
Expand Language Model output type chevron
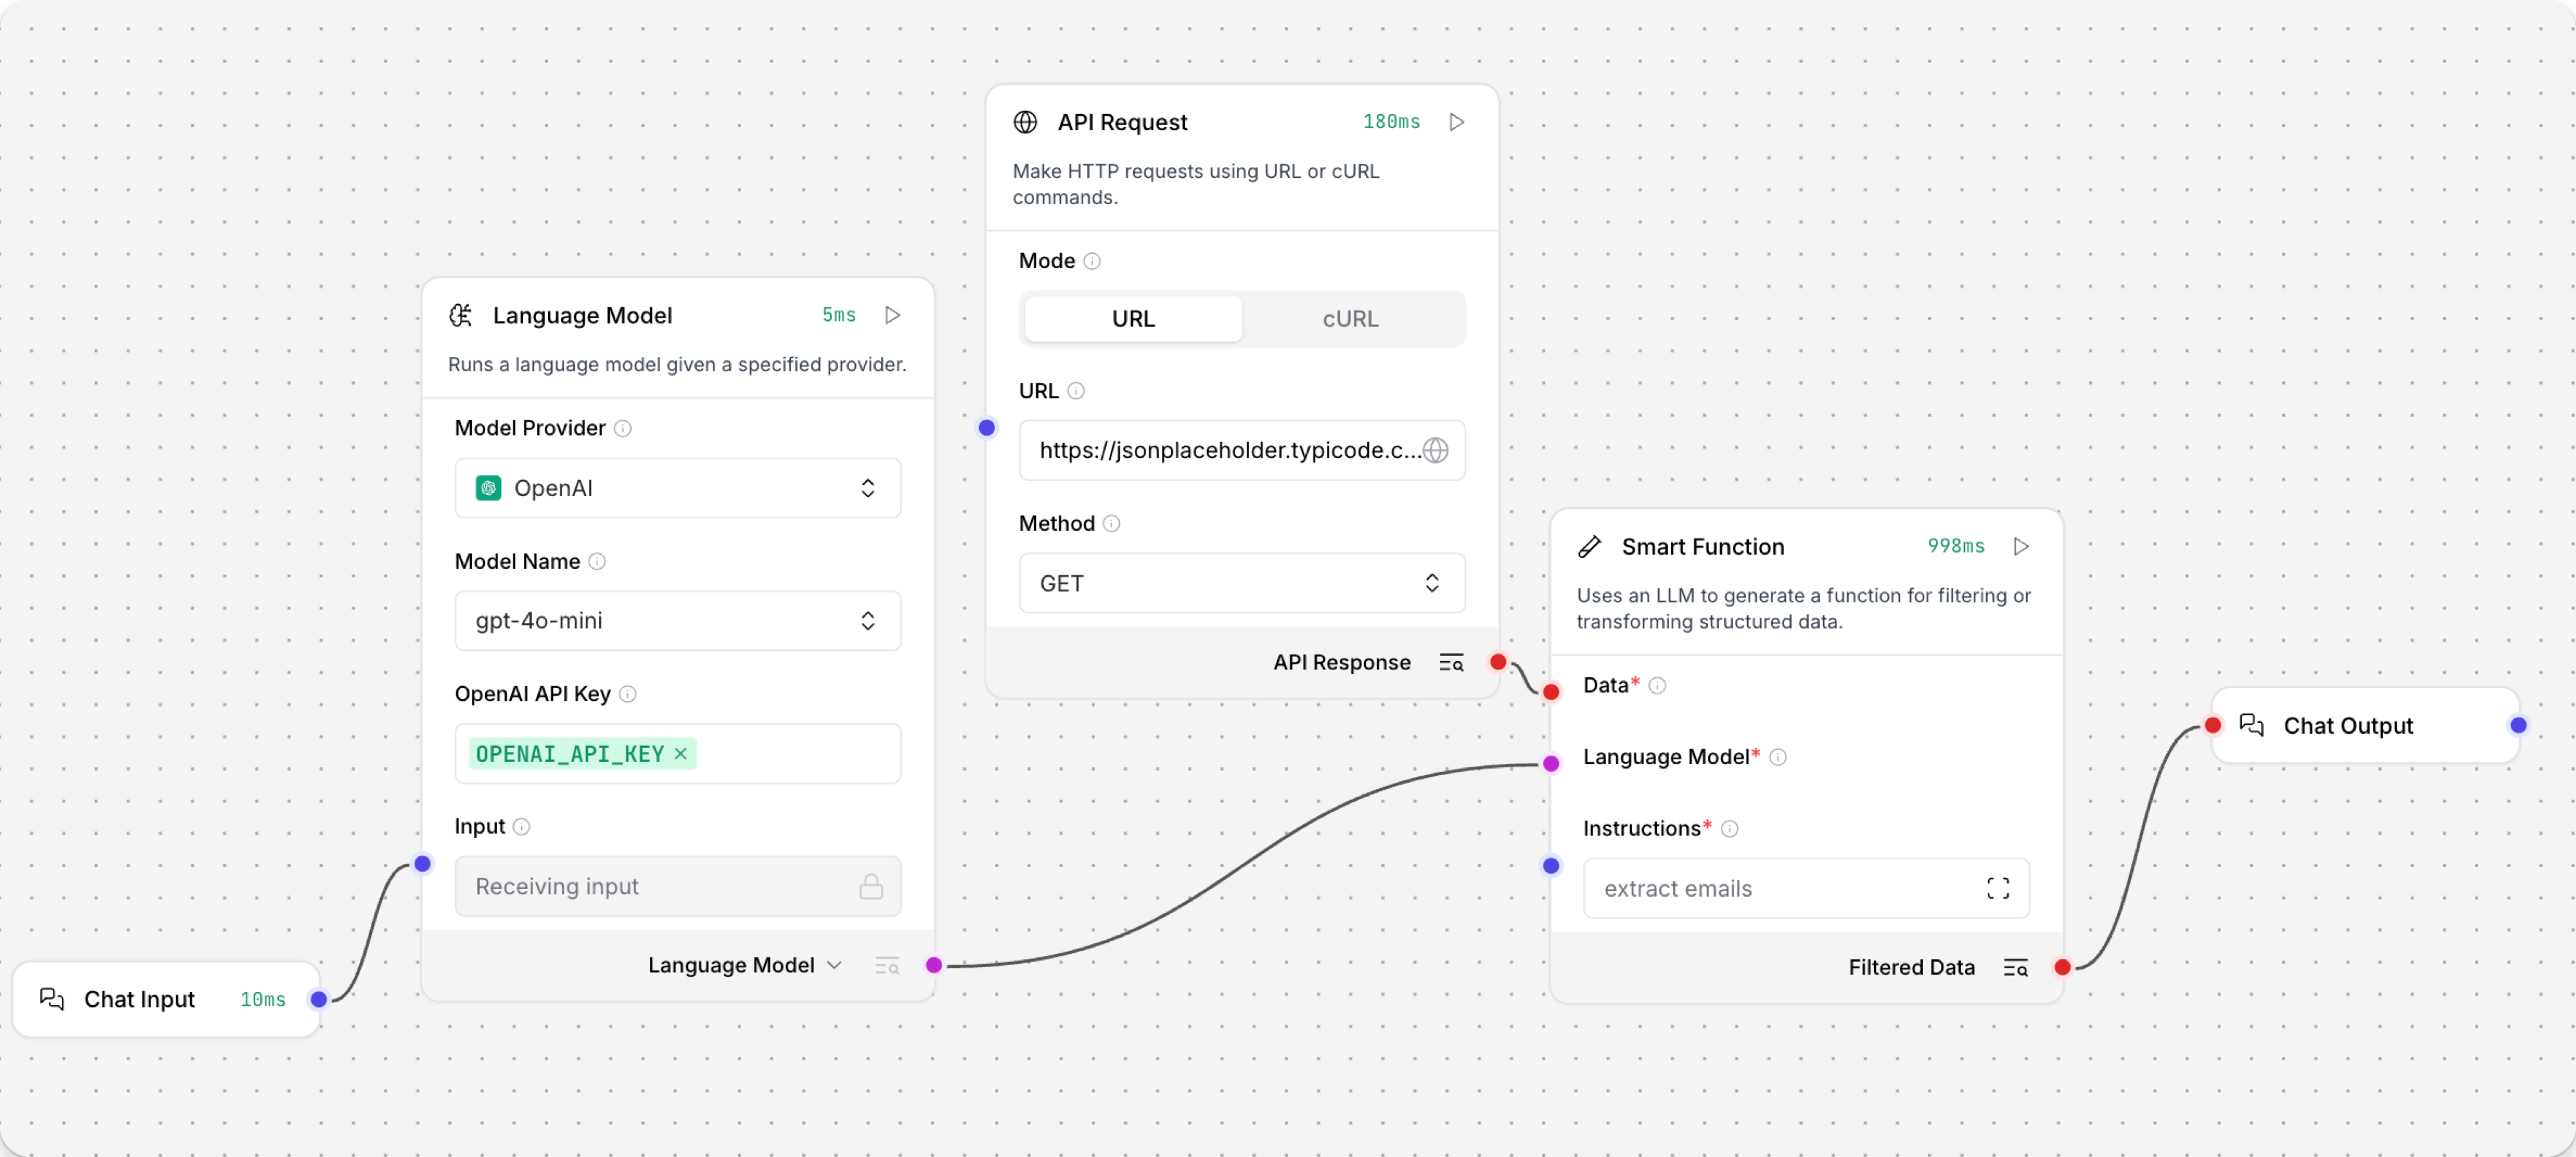[834, 965]
